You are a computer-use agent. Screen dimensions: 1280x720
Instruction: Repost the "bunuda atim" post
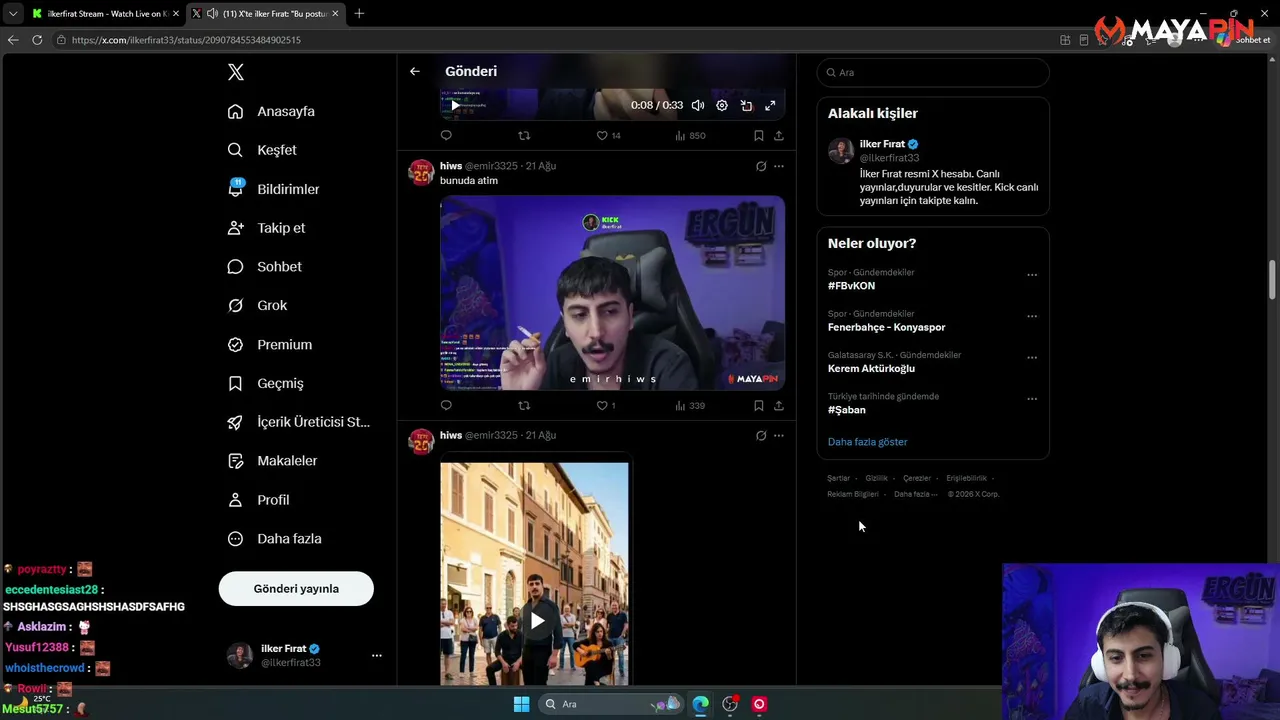pyautogui.click(x=524, y=405)
